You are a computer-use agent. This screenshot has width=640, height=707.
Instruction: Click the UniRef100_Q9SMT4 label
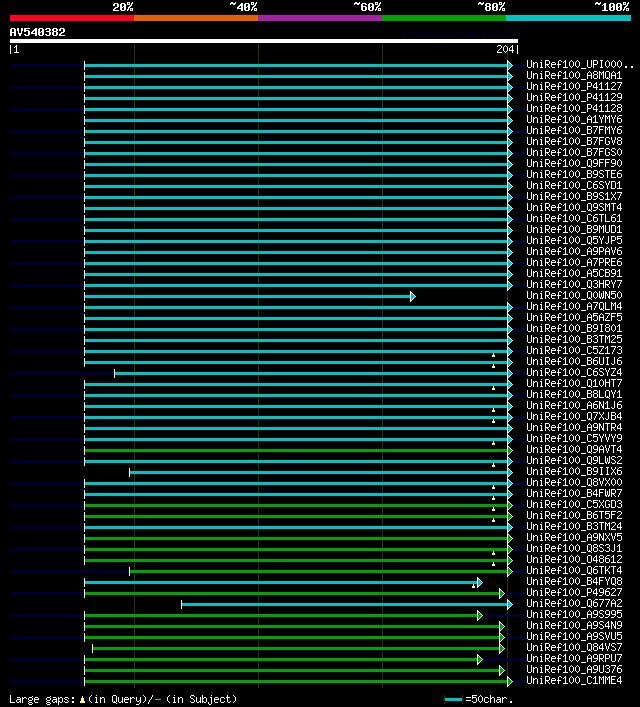pyautogui.click(x=574, y=207)
